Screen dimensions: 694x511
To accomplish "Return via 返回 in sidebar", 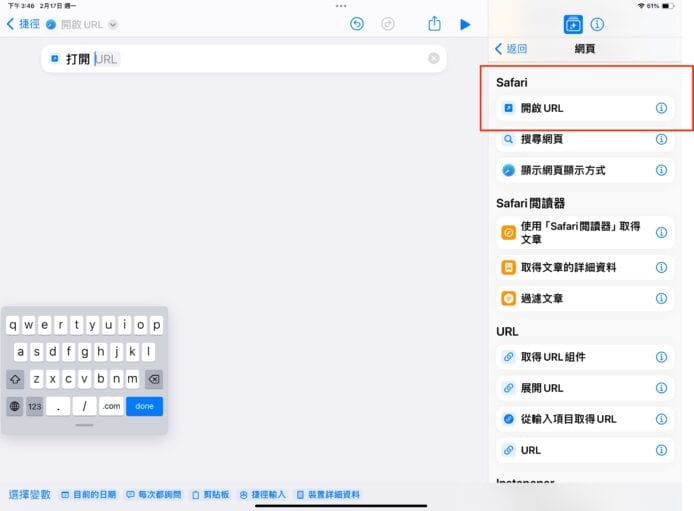I will (511, 48).
